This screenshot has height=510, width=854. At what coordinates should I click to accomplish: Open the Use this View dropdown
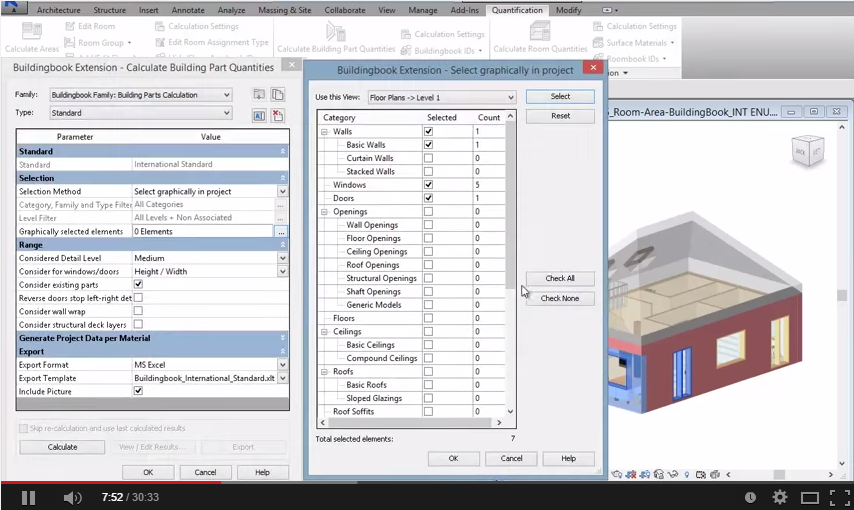point(442,98)
